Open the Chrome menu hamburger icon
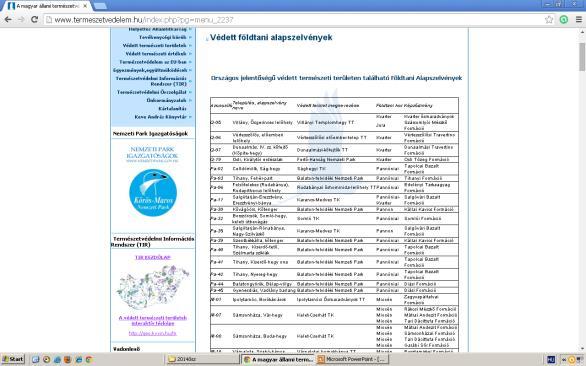This screenshot has height=366, width=586. pyautogui.click(x=579, y=19)
